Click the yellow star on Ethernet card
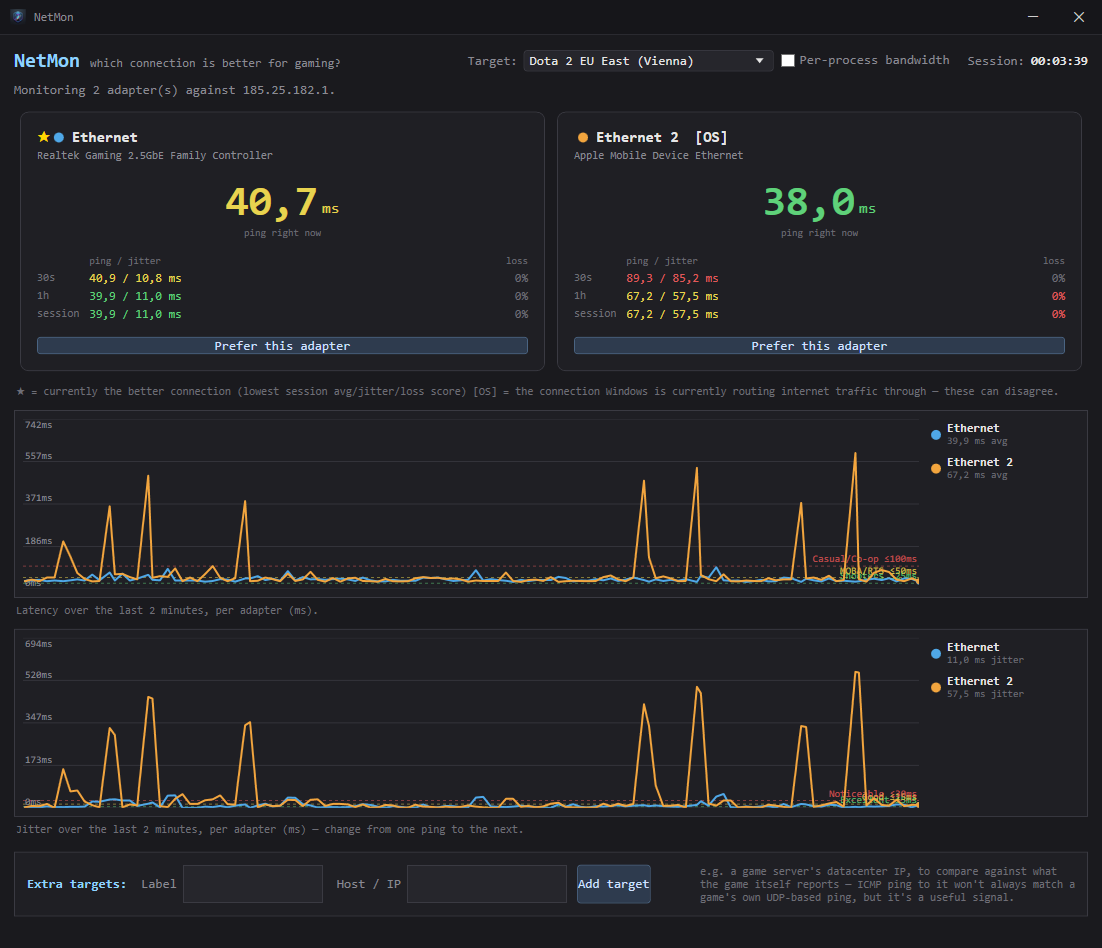This screenshot has height=948, width=1102. [44, 137]
